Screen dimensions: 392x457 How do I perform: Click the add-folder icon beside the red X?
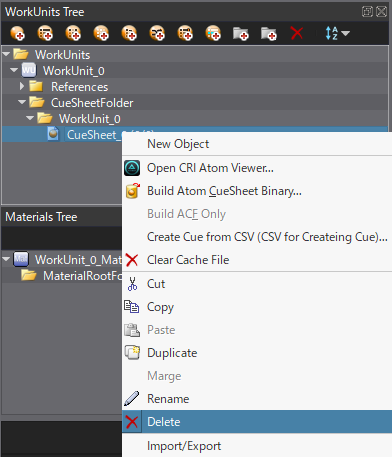pos(269,33)
